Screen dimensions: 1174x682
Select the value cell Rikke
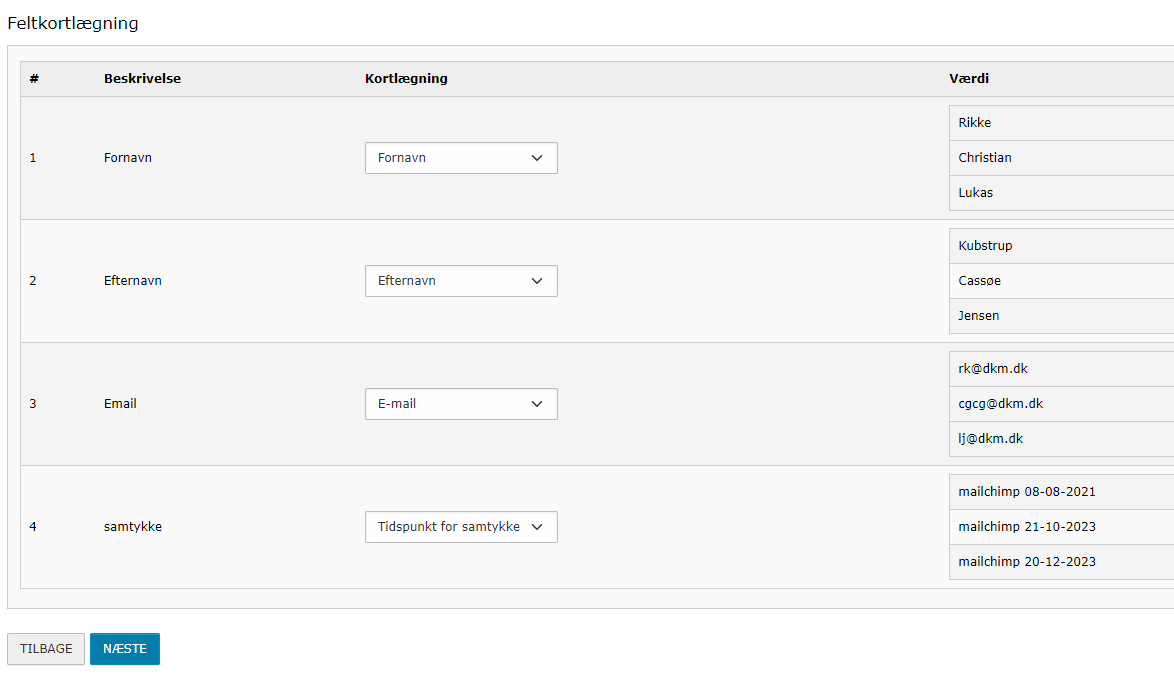(975, 123)
